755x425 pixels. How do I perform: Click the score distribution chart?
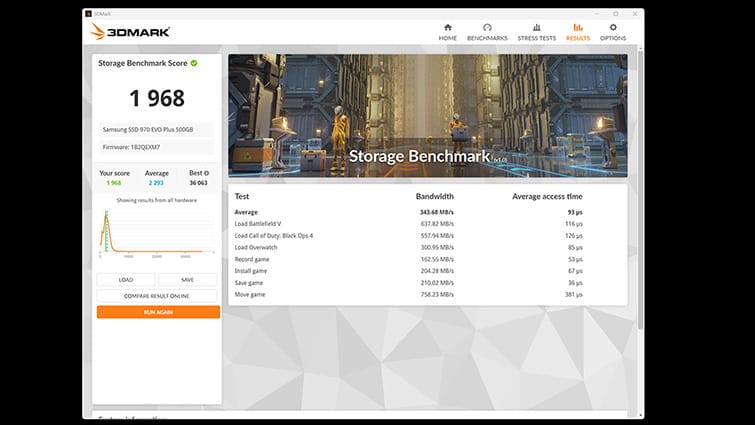[x=156, y=232]
